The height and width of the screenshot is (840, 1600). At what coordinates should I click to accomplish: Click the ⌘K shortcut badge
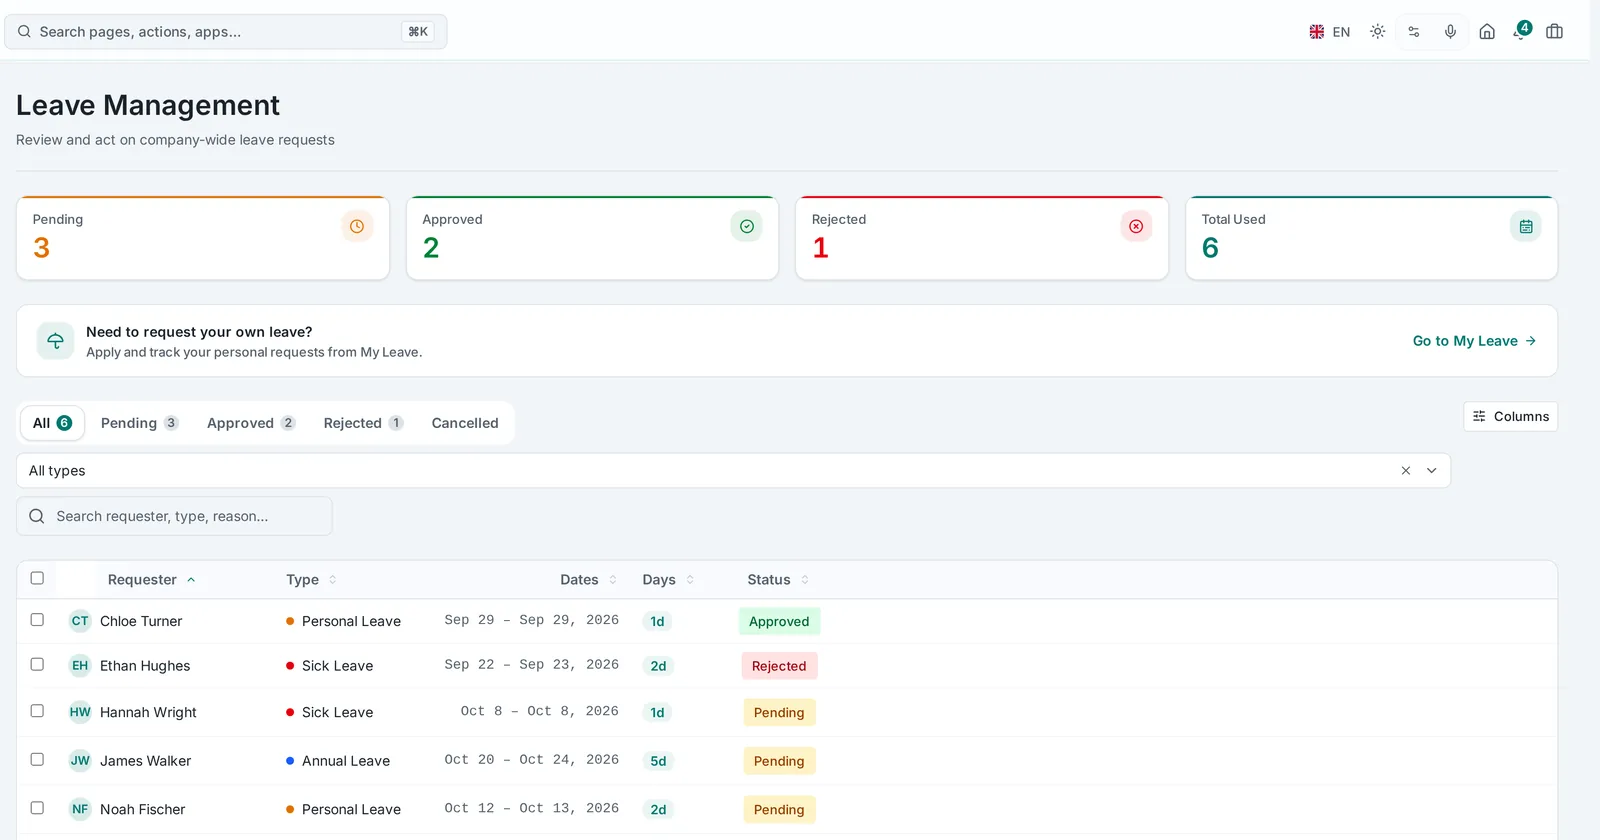418,32
